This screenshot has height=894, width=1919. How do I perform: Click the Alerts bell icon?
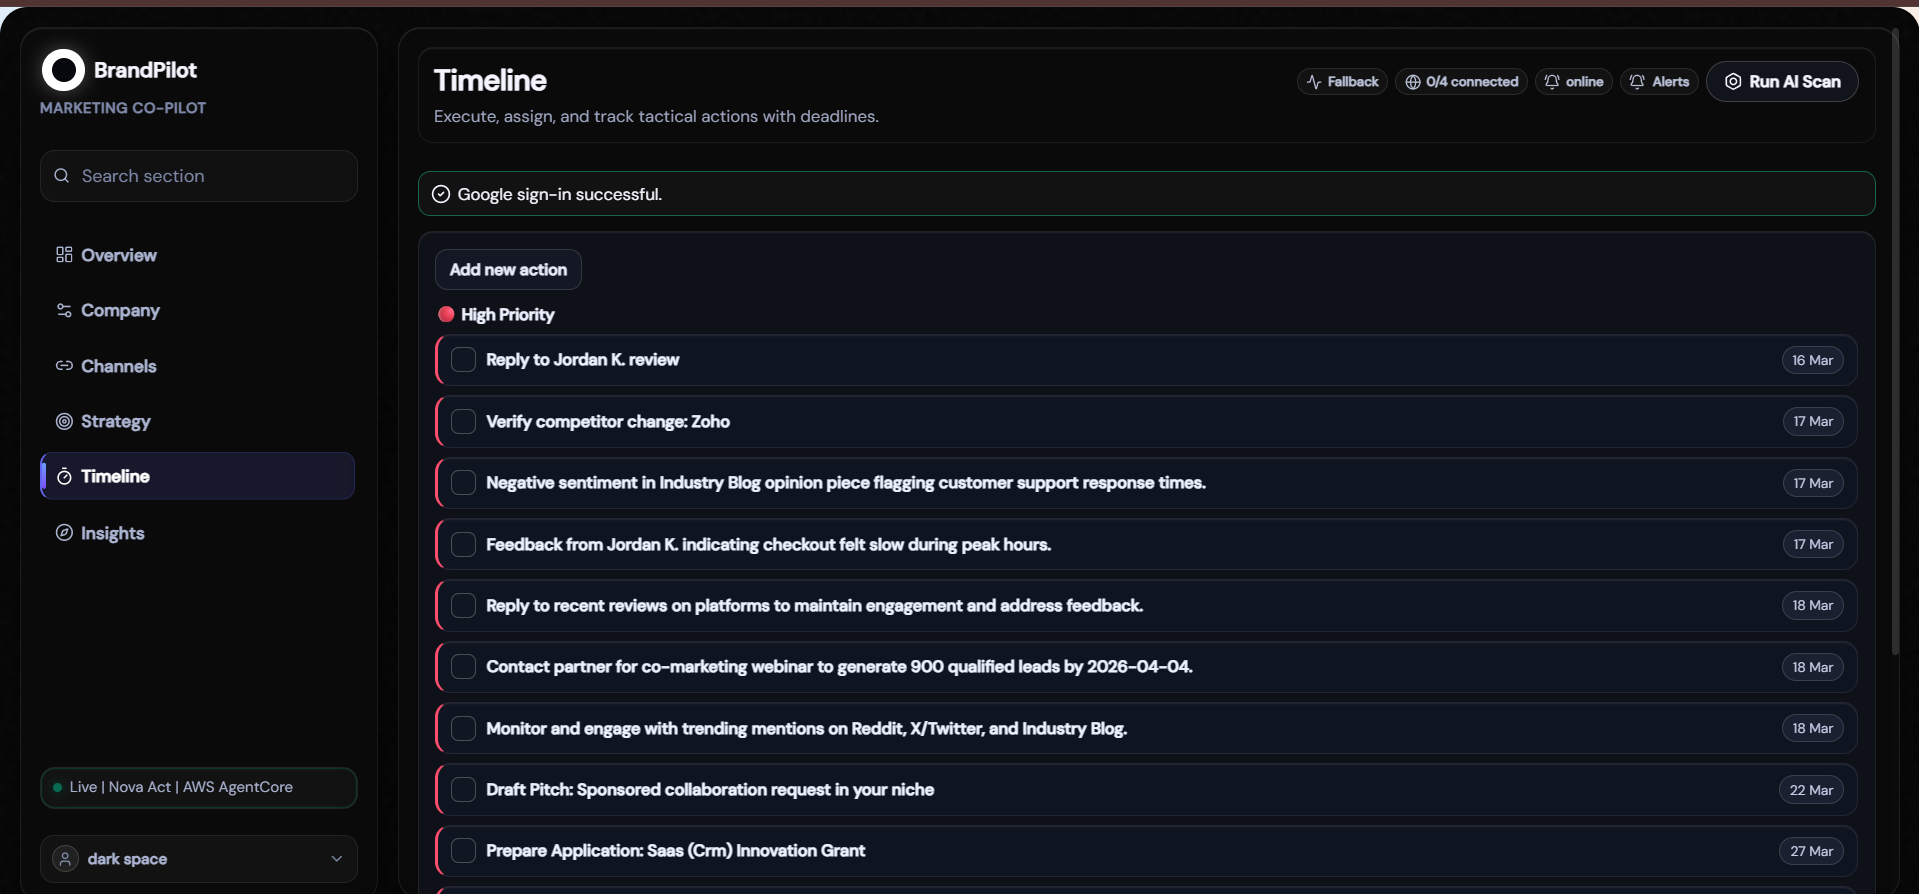(x=1637, y=82)
